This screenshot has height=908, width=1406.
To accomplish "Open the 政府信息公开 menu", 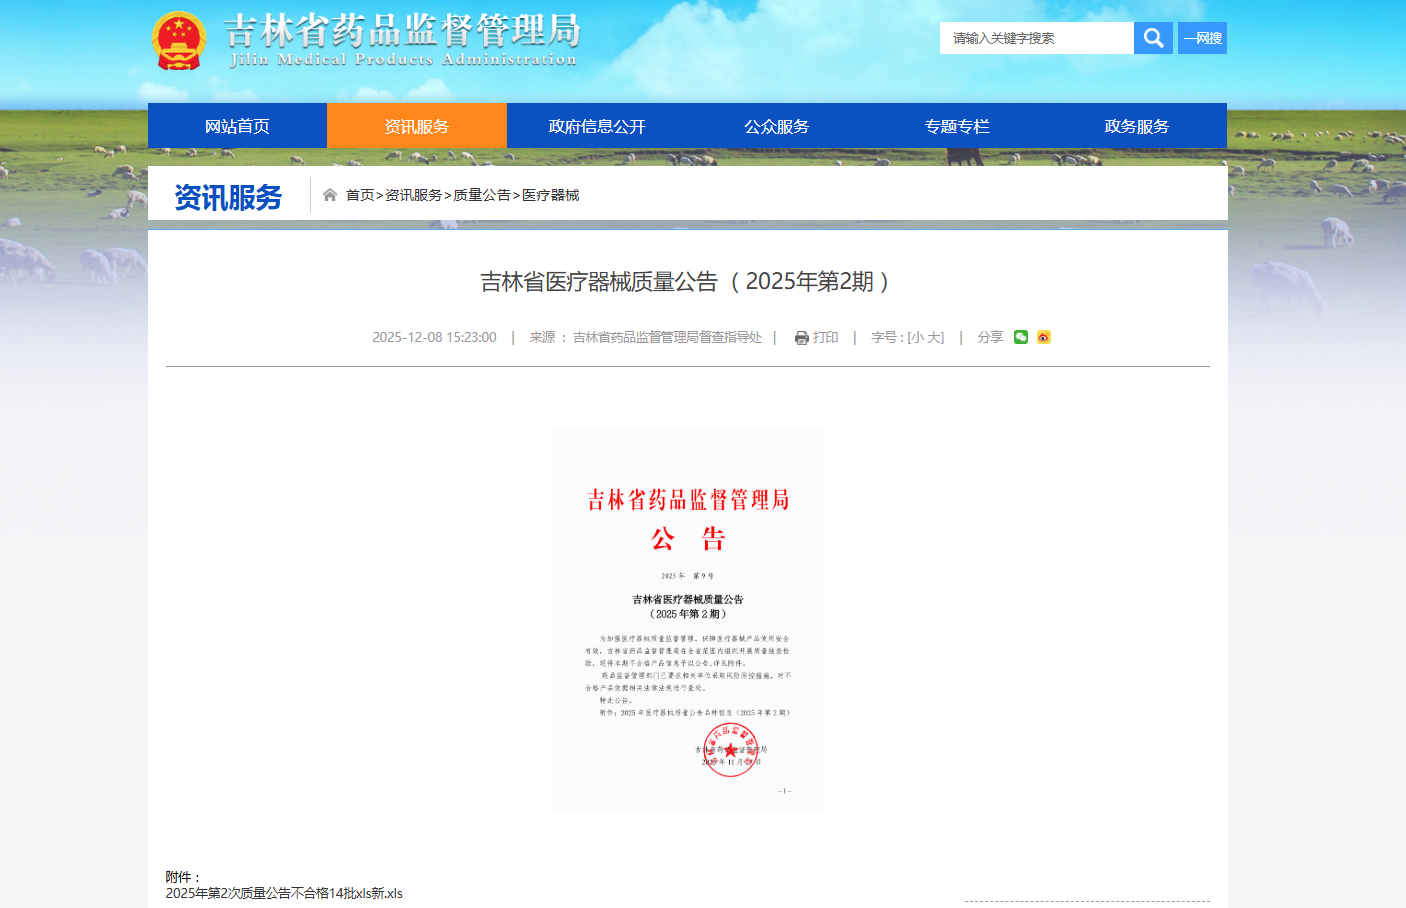I will (597, 126).
